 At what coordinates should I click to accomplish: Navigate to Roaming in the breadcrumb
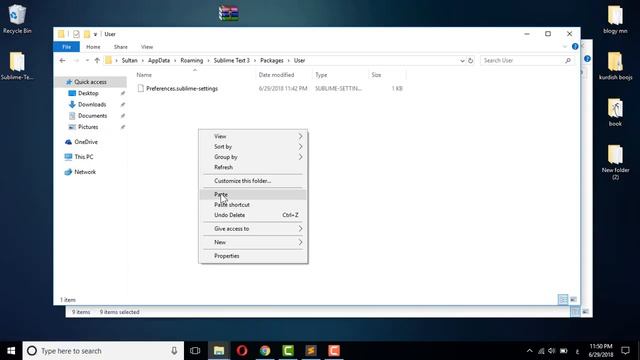[191, 60]
